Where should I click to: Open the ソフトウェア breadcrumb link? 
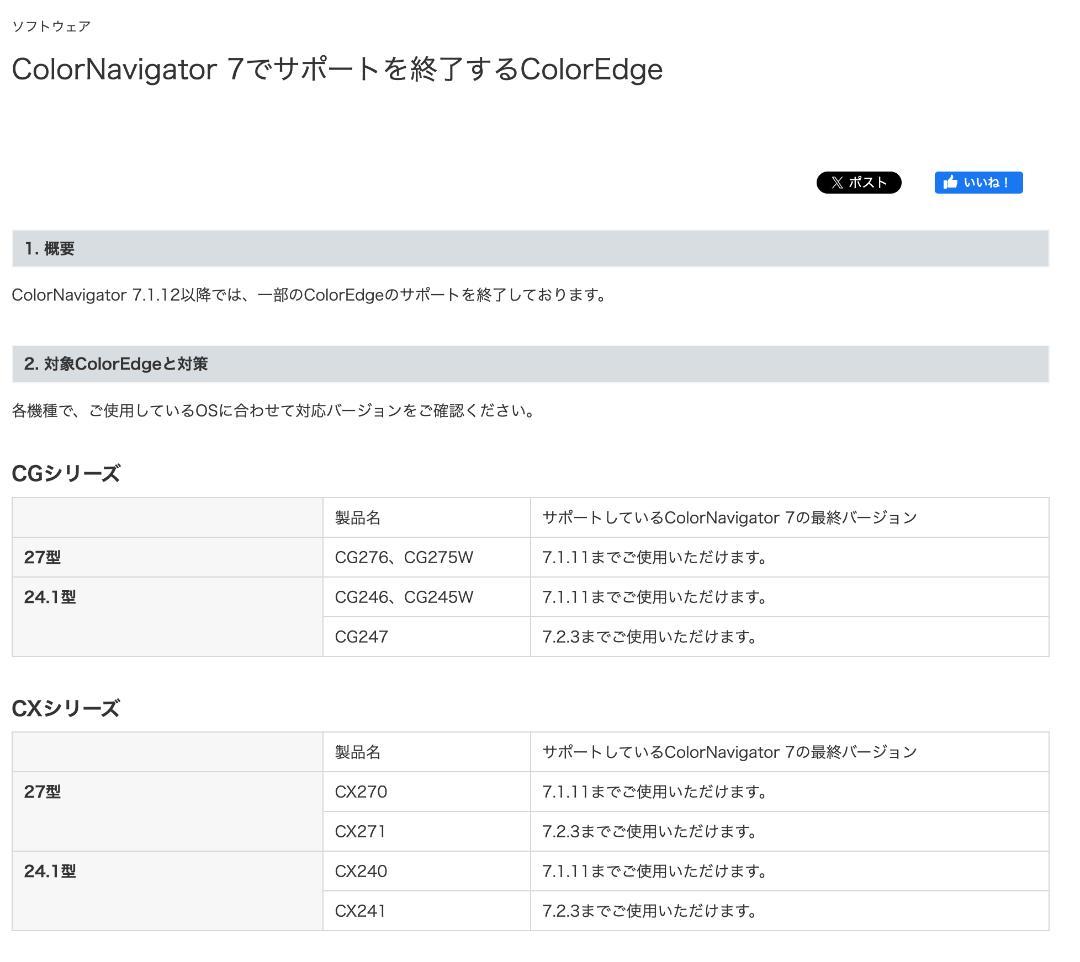(x=51, y=27)
